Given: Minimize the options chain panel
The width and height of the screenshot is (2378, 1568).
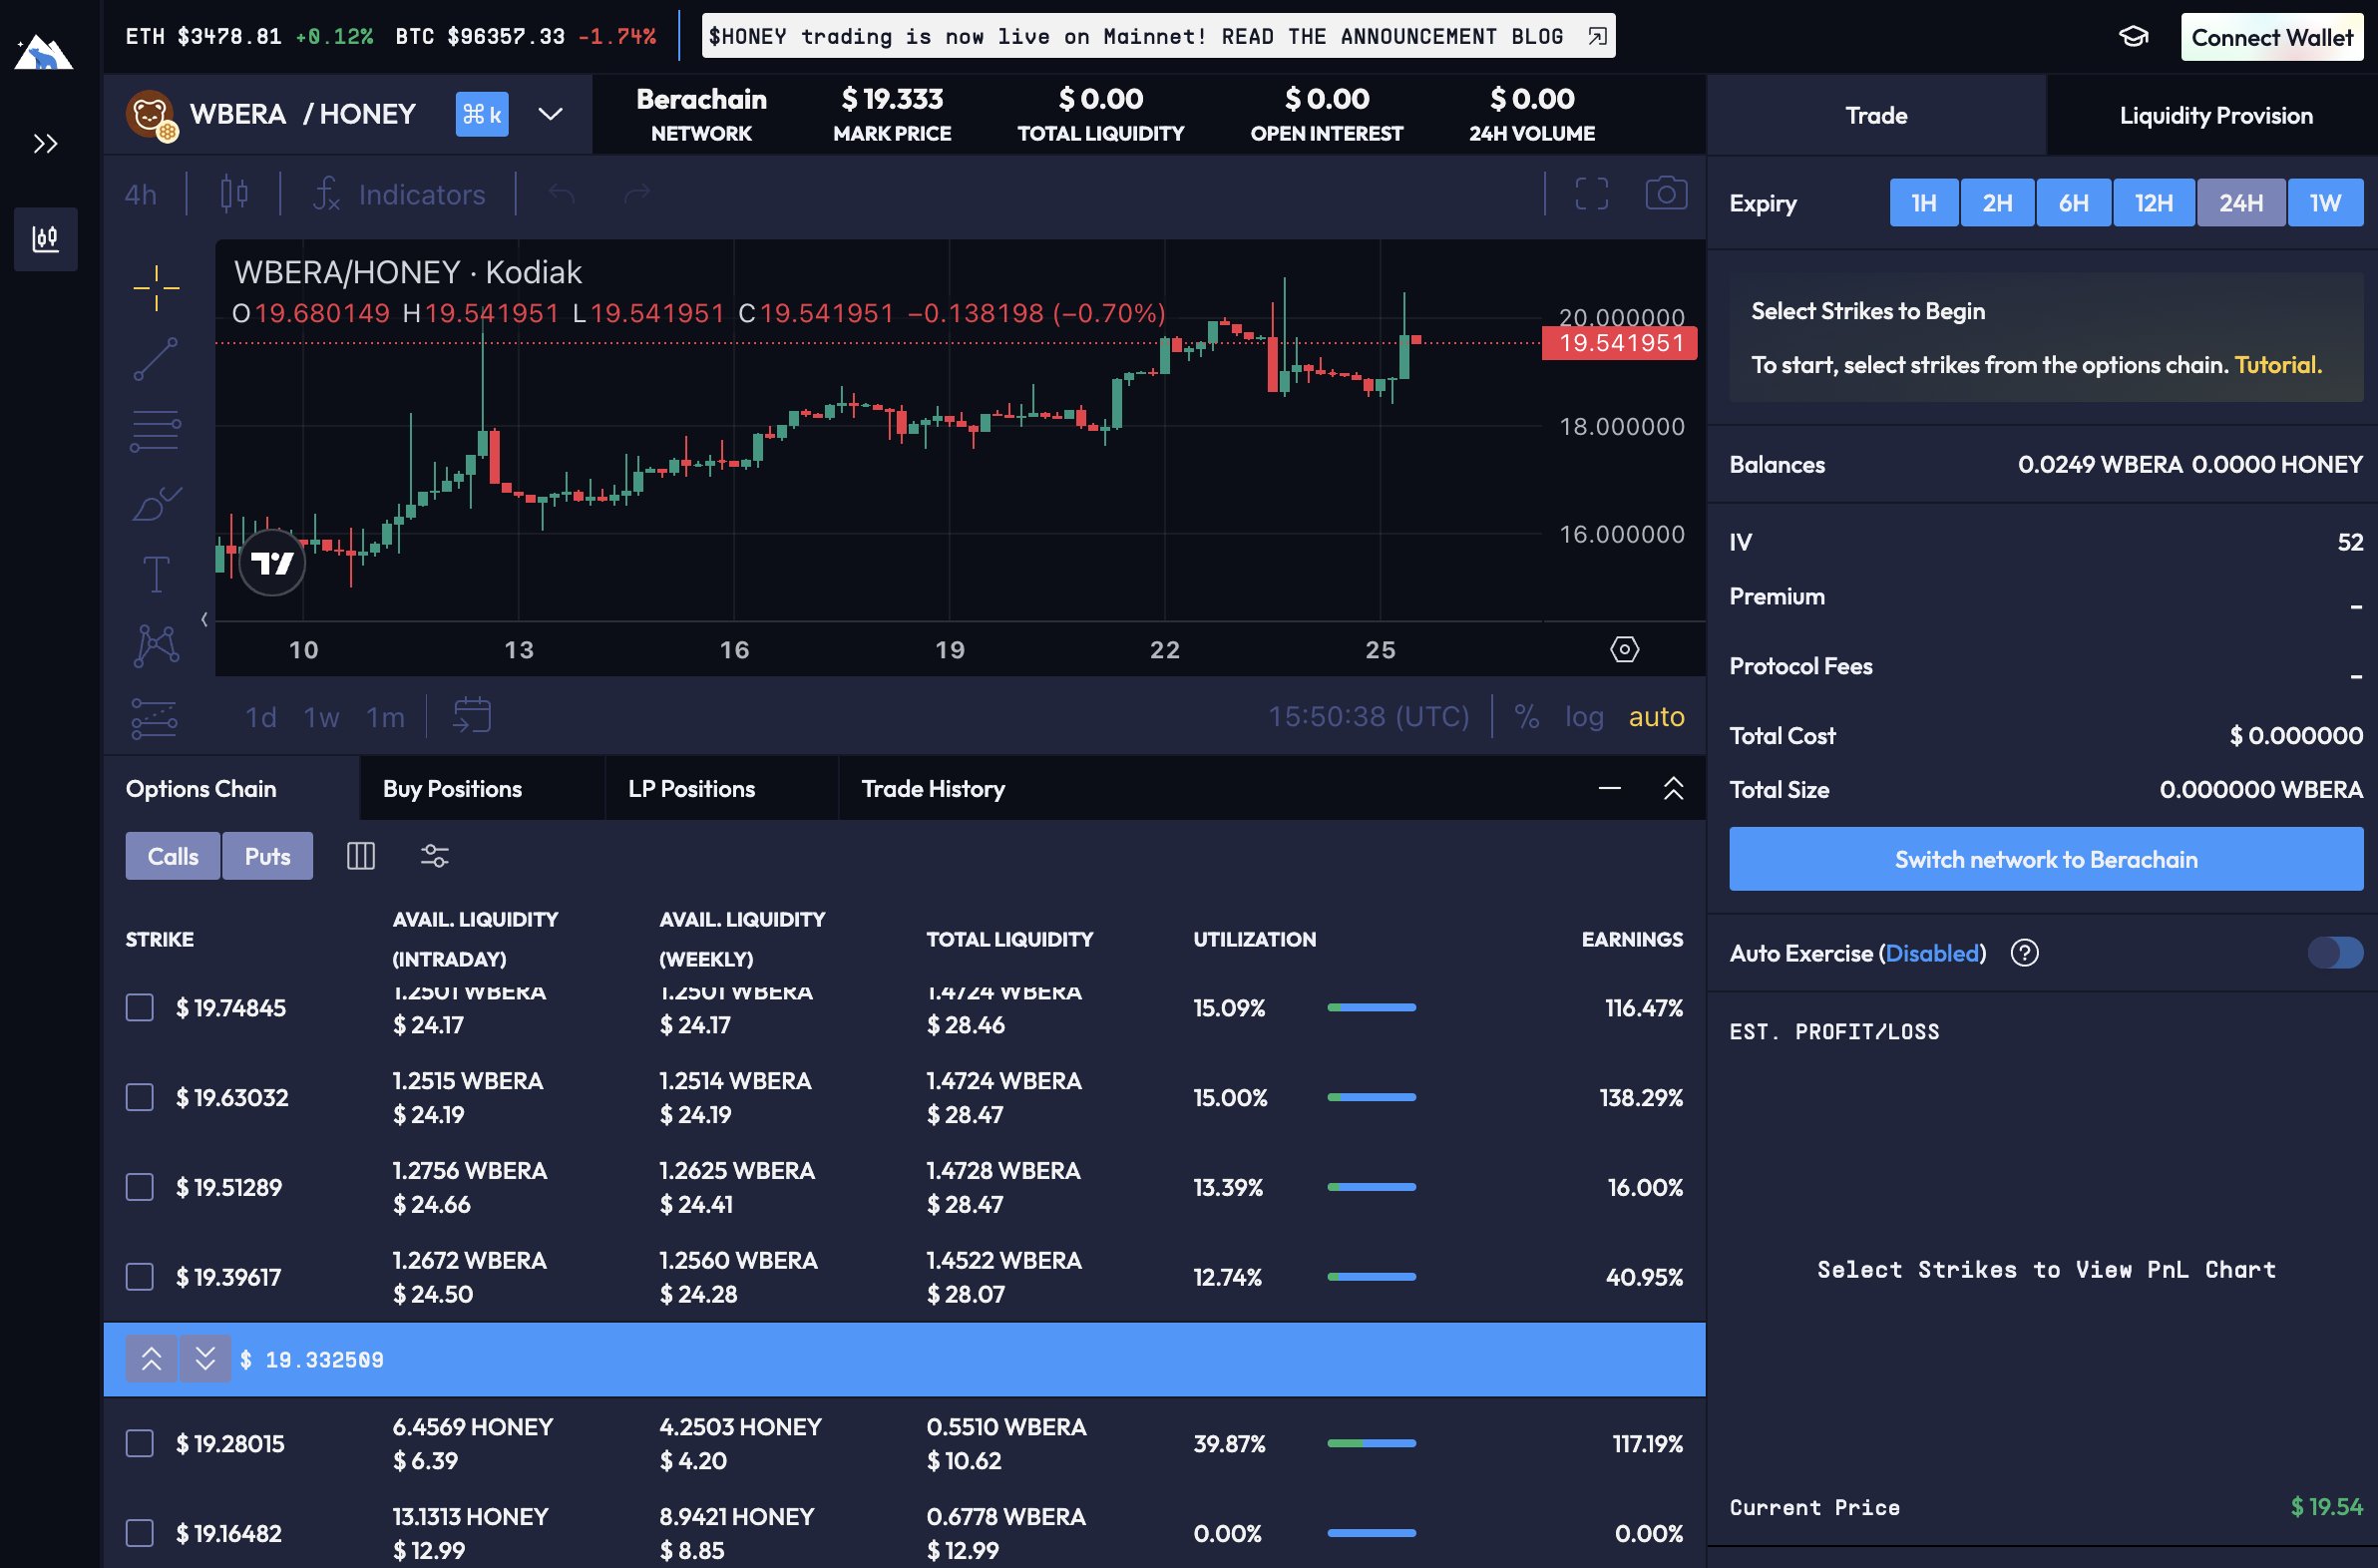Looking at the screenshot, I should [x=1609, y=788].
